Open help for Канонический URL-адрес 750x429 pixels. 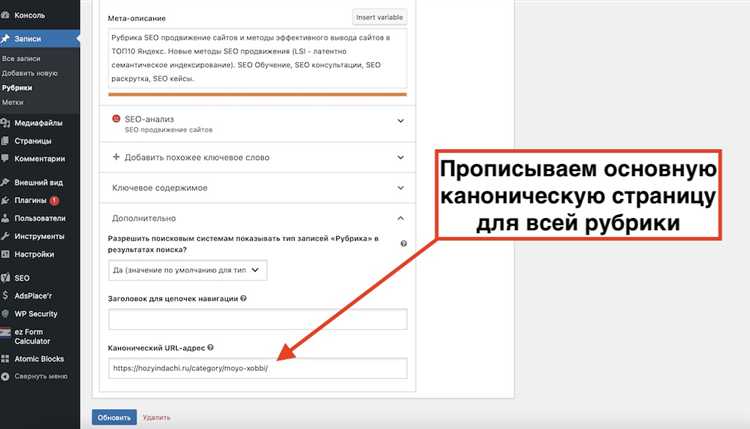point(210,348)
